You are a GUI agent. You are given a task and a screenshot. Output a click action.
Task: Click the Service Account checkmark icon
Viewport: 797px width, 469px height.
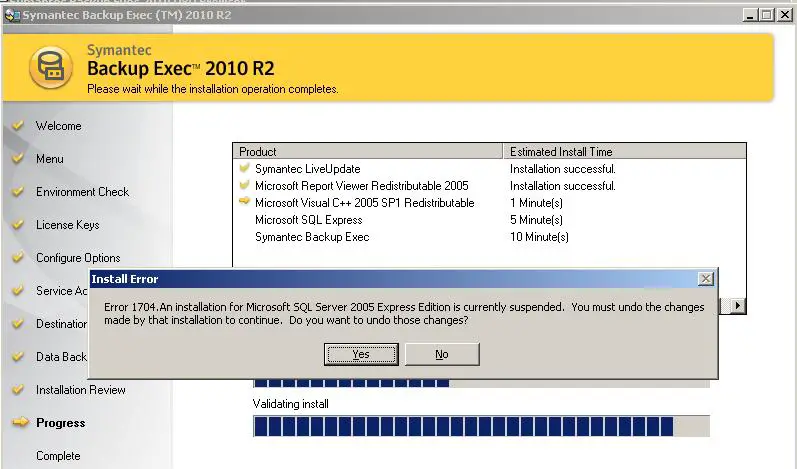tap(18, 290)
